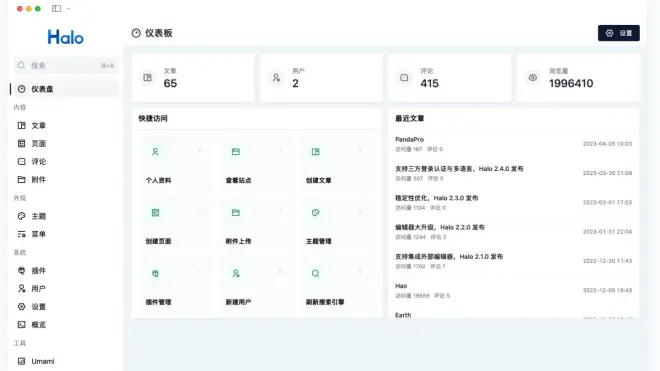This screenshot has height=371, width=660.
Task: Click the 主题管理 palette icon
Action: pos(316,213)
